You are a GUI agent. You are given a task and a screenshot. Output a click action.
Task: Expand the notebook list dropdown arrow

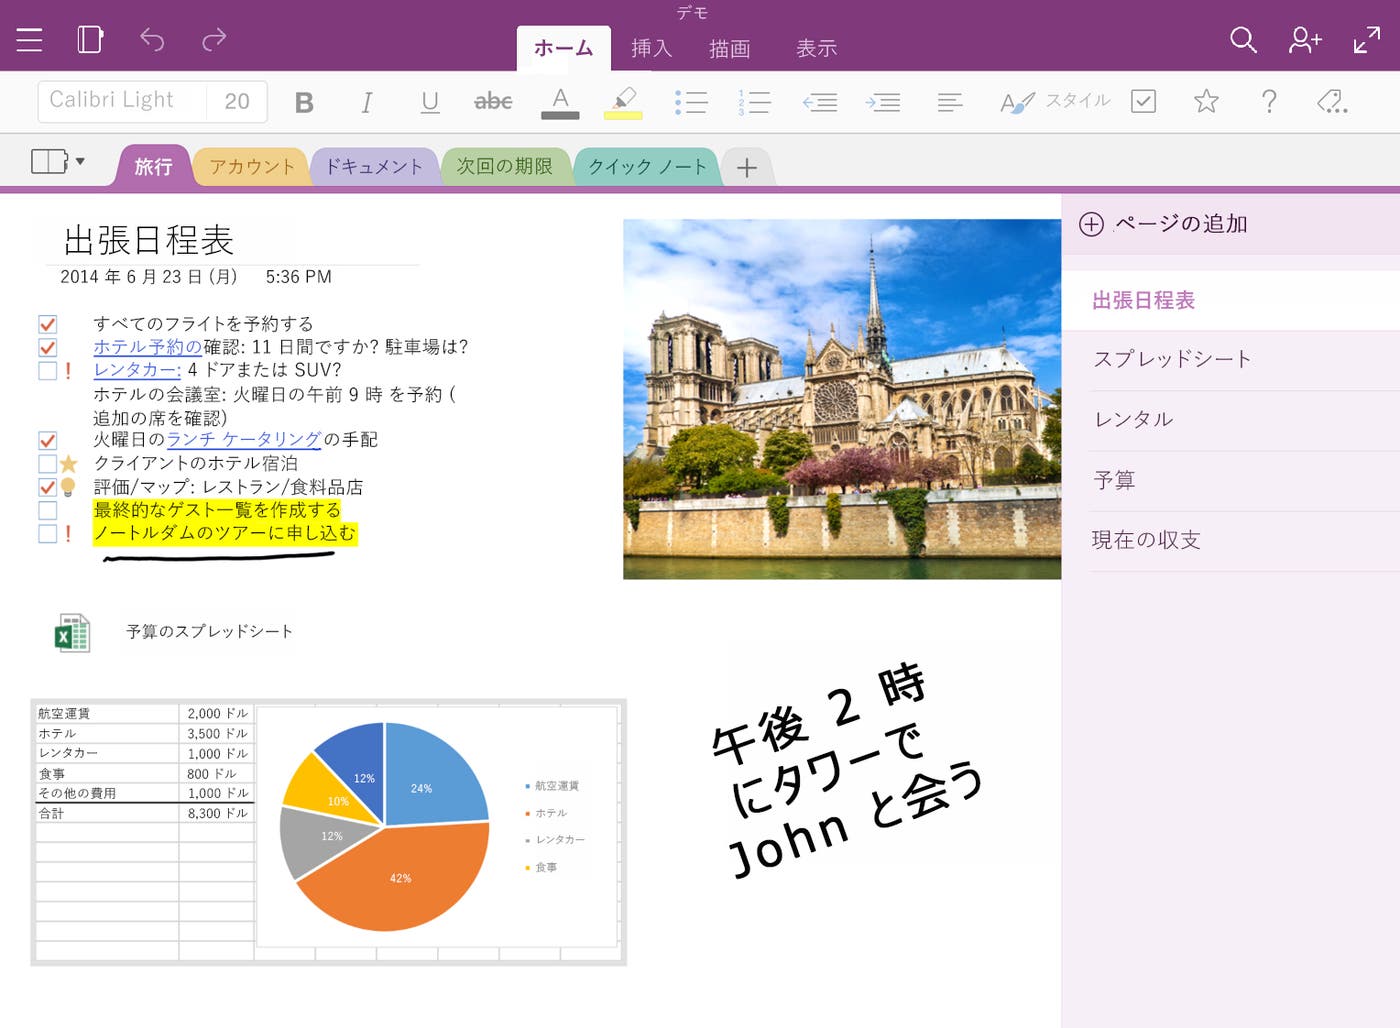click(79, 162)
